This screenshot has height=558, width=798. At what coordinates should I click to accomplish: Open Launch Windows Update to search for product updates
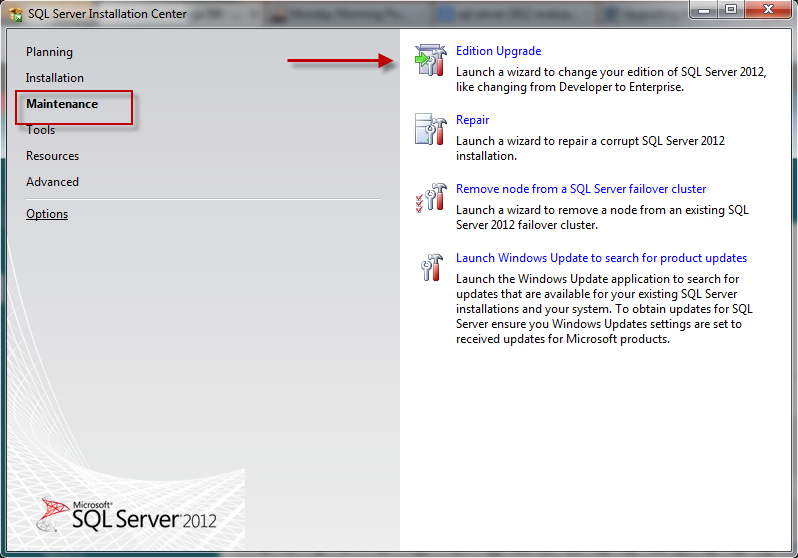click(x=601, y=258)
